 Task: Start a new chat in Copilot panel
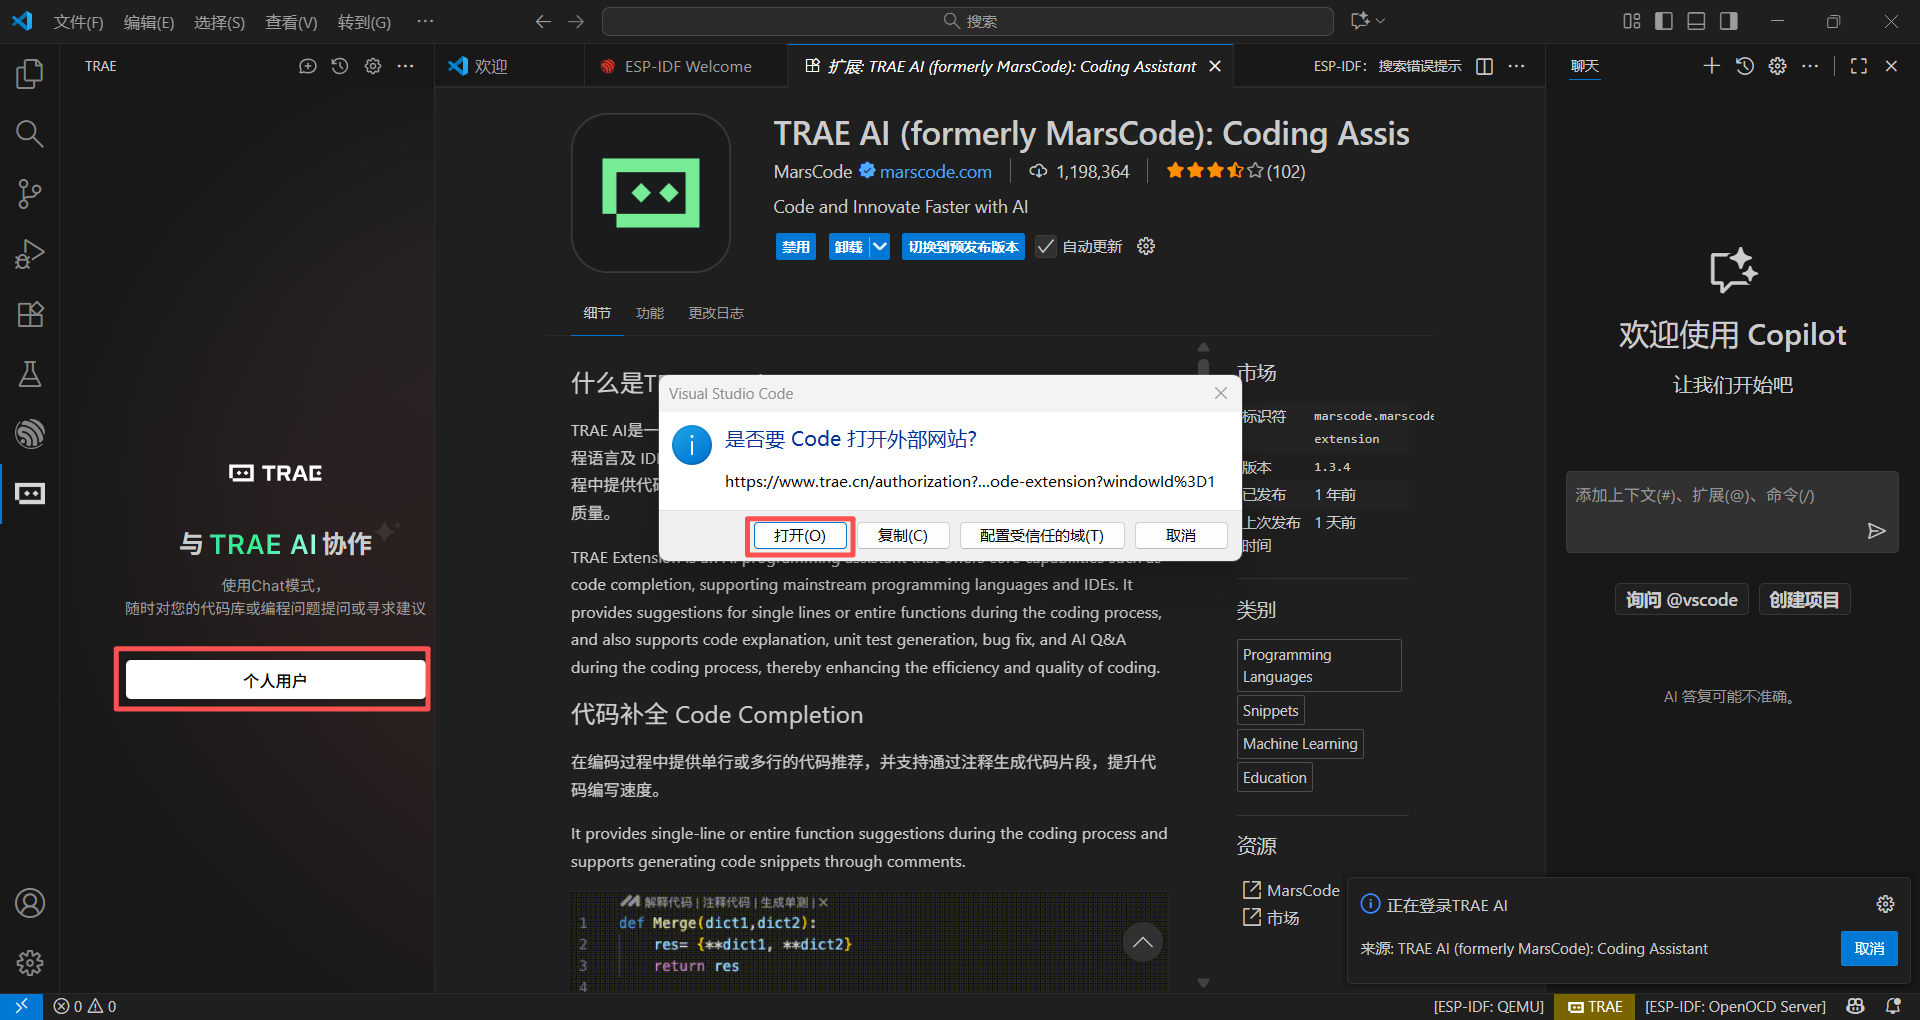tap(1712, 66)
